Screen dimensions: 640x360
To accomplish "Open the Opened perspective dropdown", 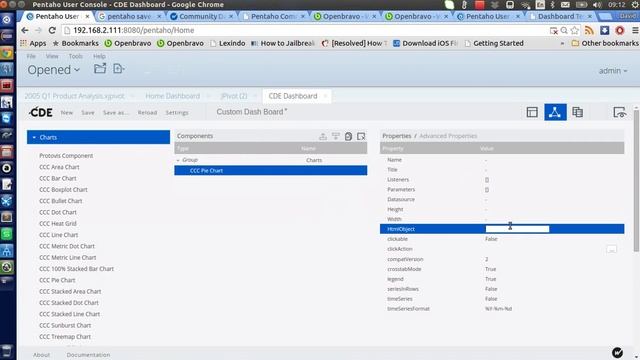I will coord(54,70).
